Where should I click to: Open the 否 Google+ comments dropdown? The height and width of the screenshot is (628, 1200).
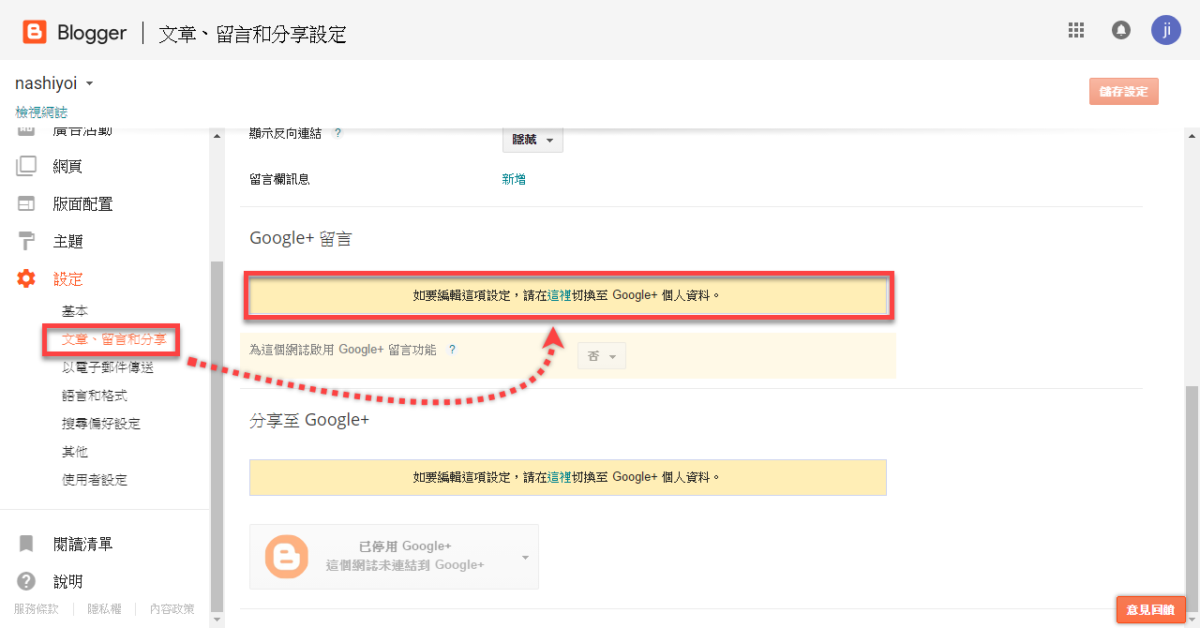(x=602, y=356)
